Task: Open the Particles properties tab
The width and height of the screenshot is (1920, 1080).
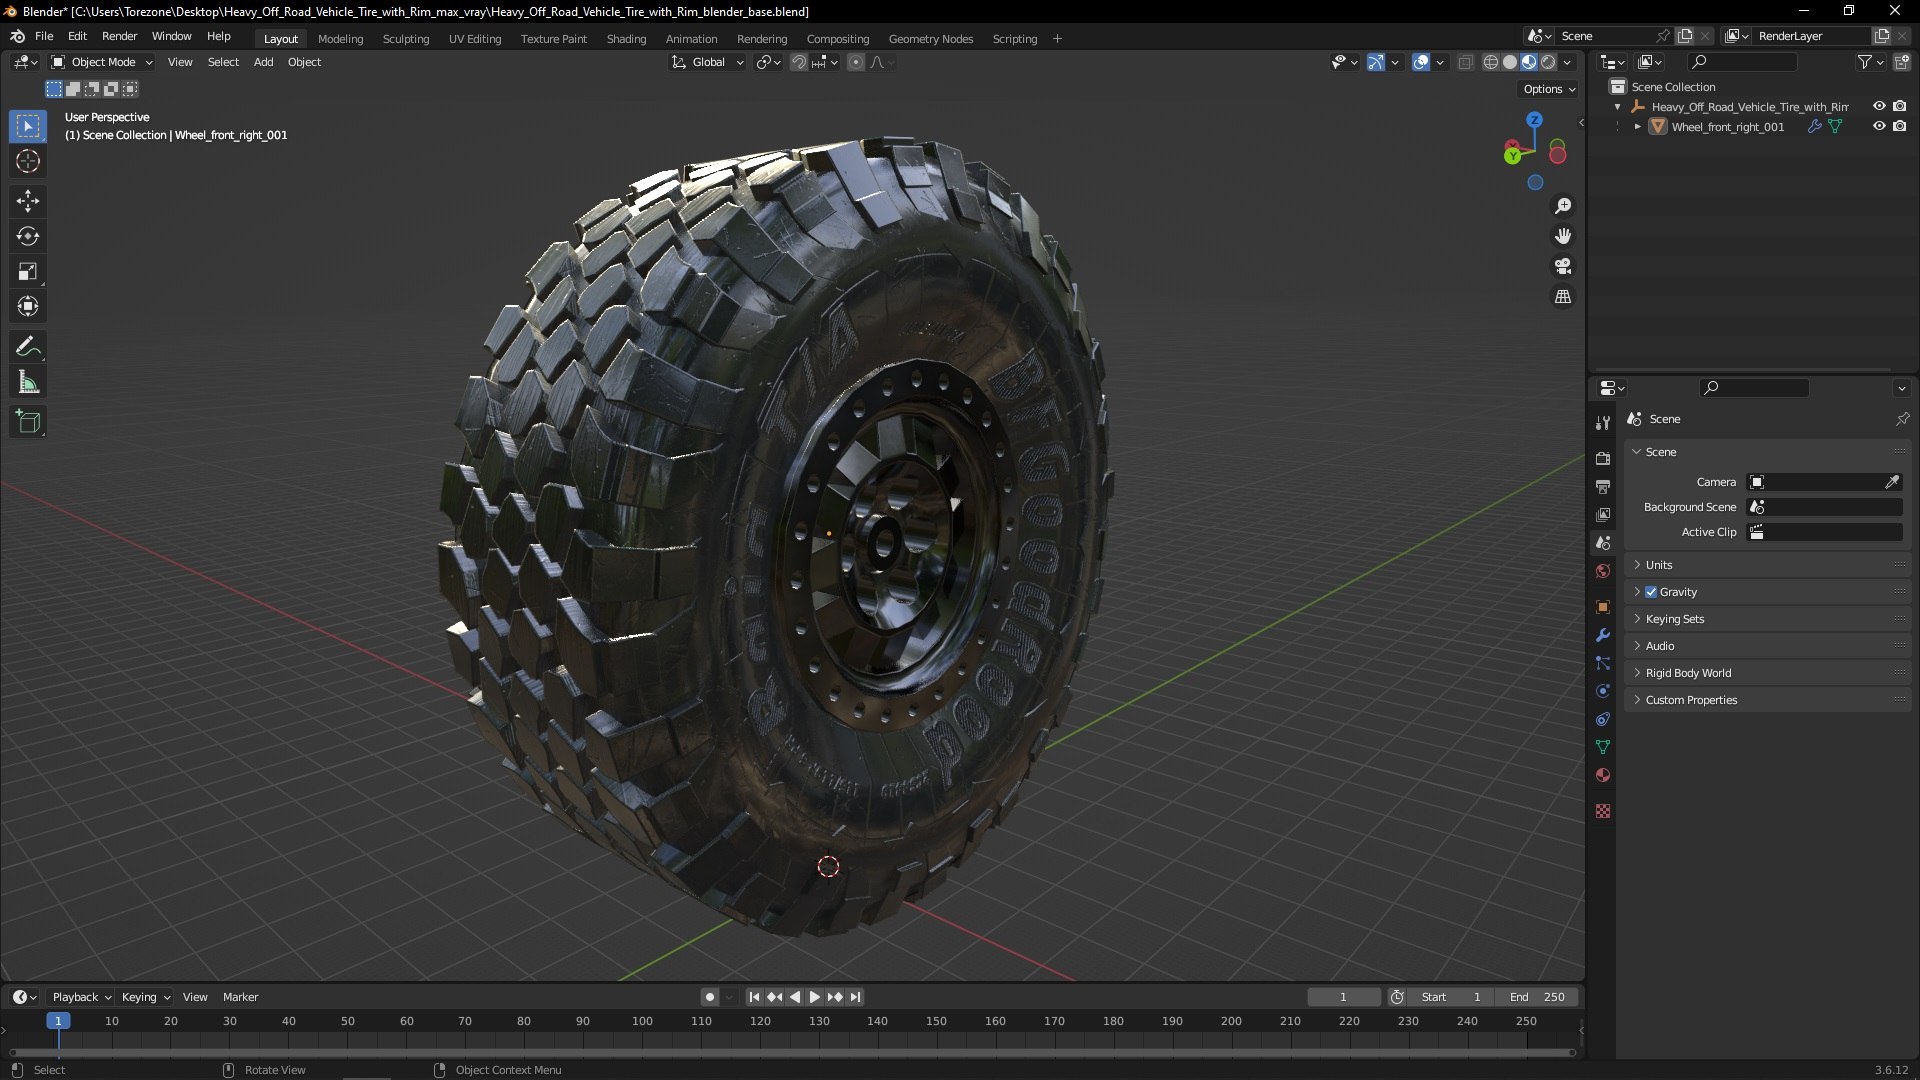Action: click(x=1603, y=663)
